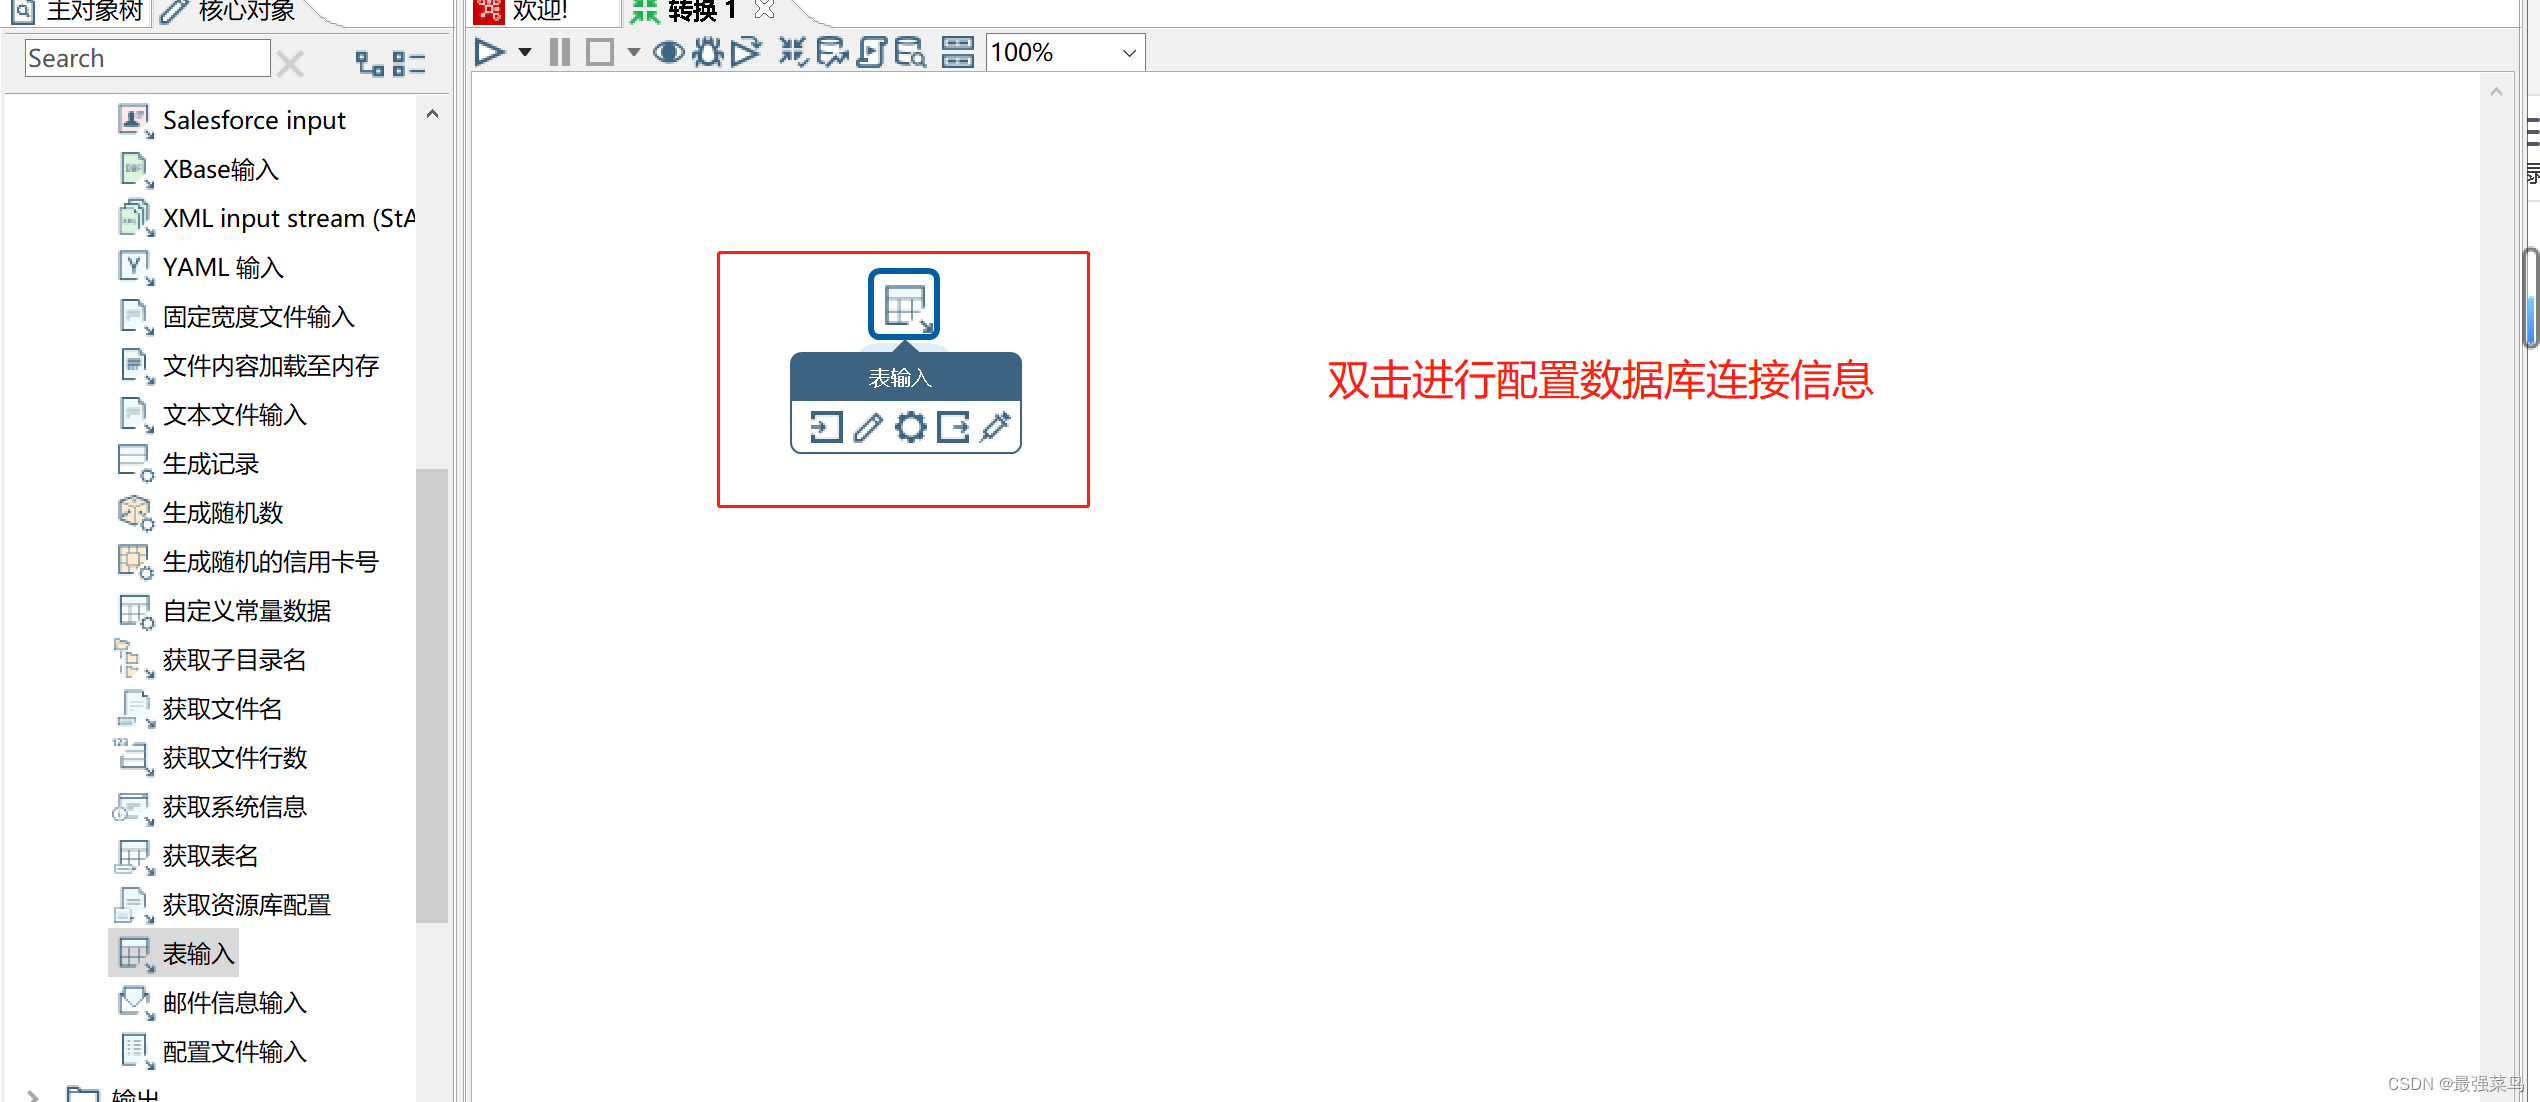This screenshot has width=2540, height=1102.
Task: Click the step tree vertical scrollbar thumb
Action: coord(432,695)
